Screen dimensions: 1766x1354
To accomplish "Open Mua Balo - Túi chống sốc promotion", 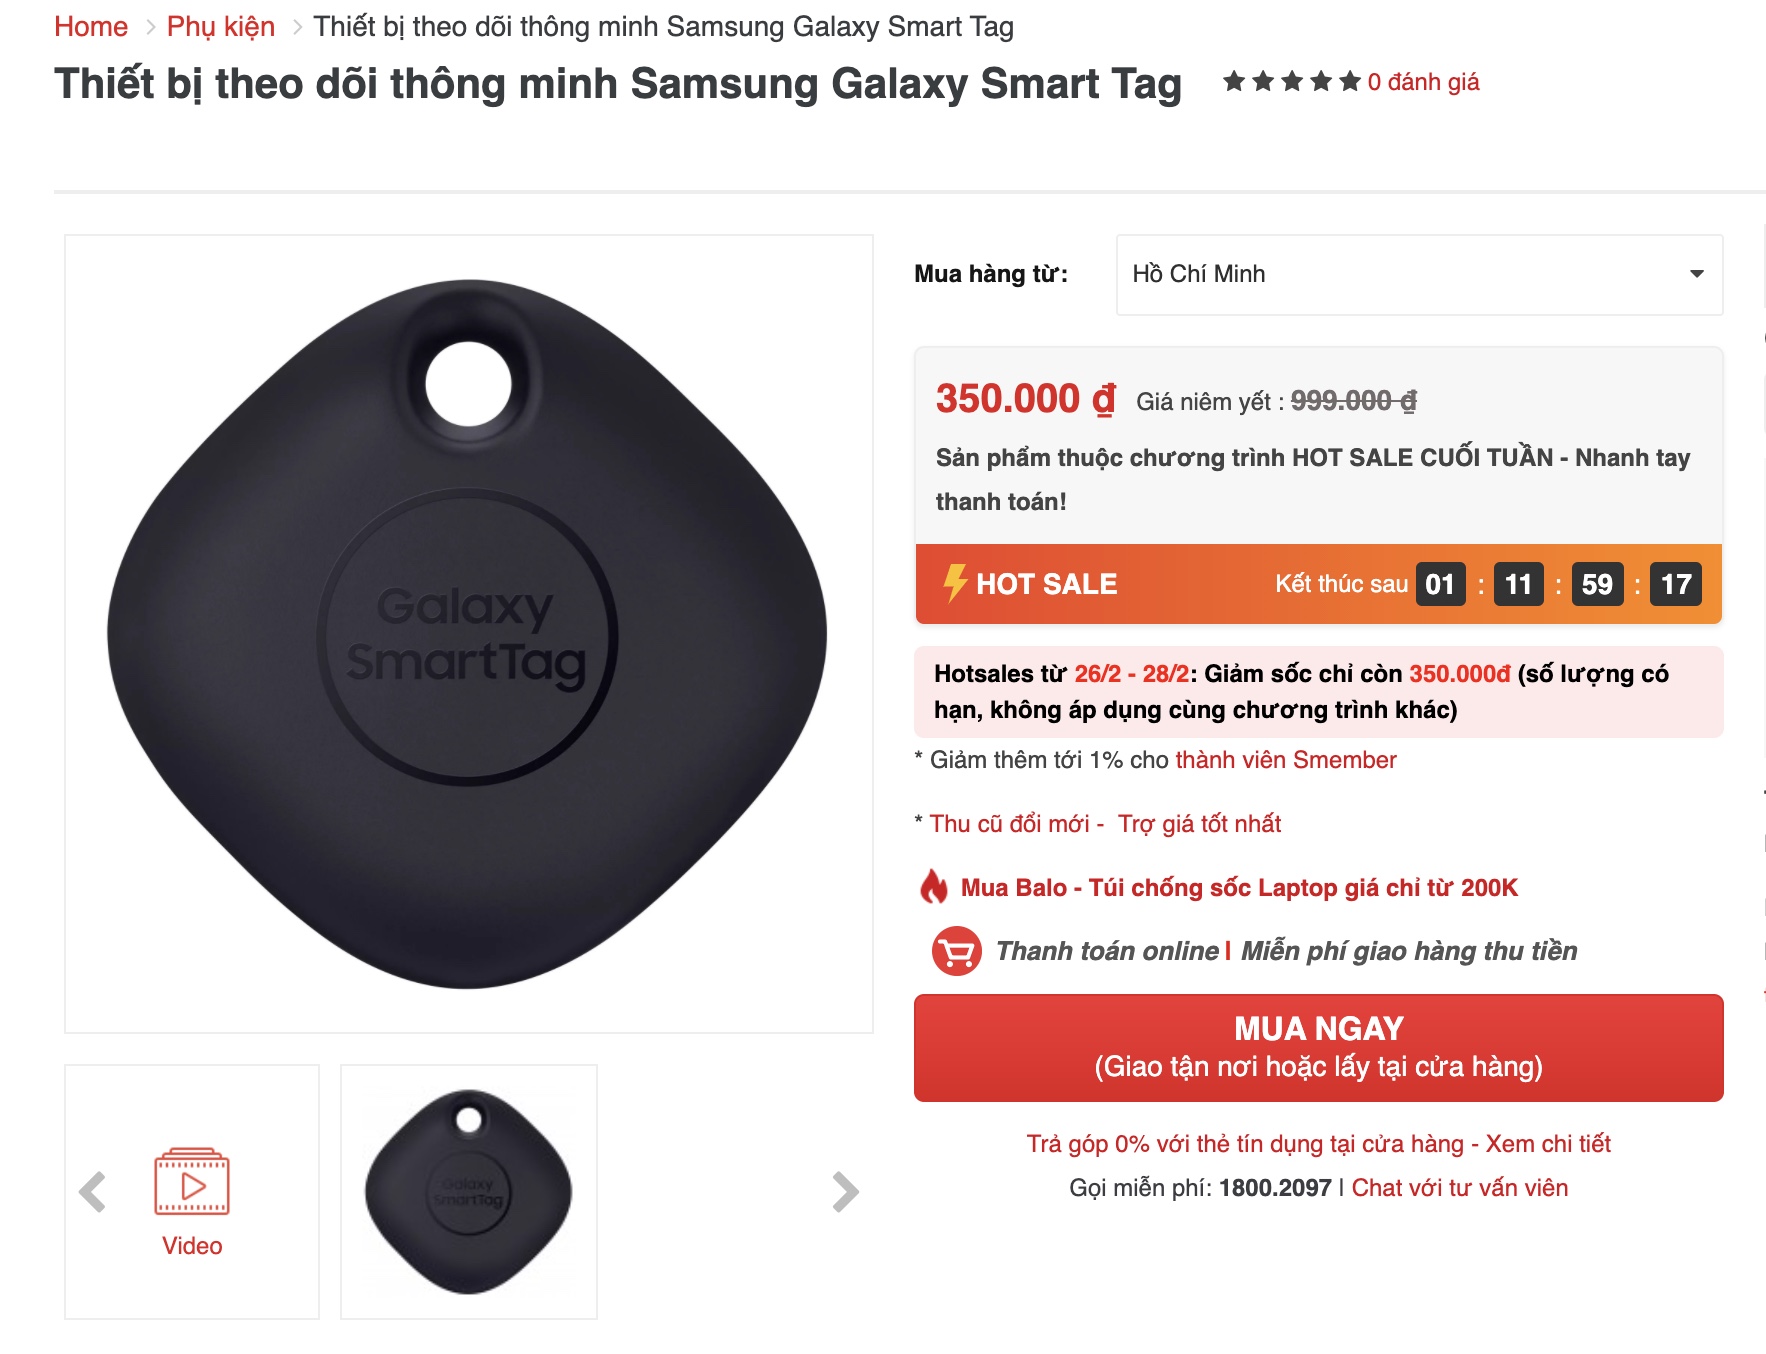I will tap(1239, 888).
